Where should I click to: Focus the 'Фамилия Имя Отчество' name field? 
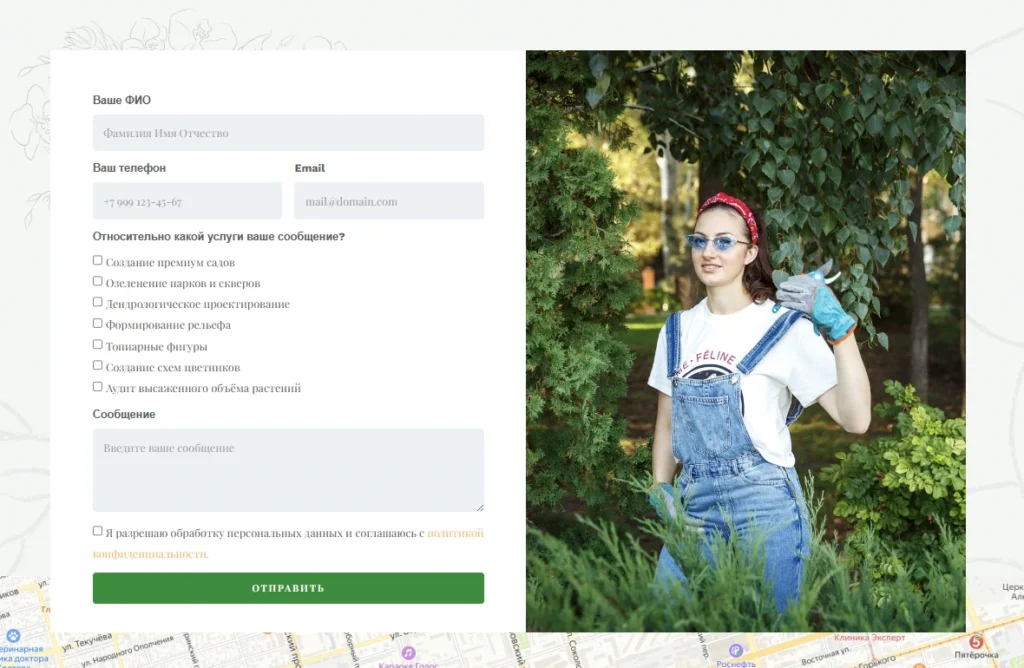click(x=288, y=133)
